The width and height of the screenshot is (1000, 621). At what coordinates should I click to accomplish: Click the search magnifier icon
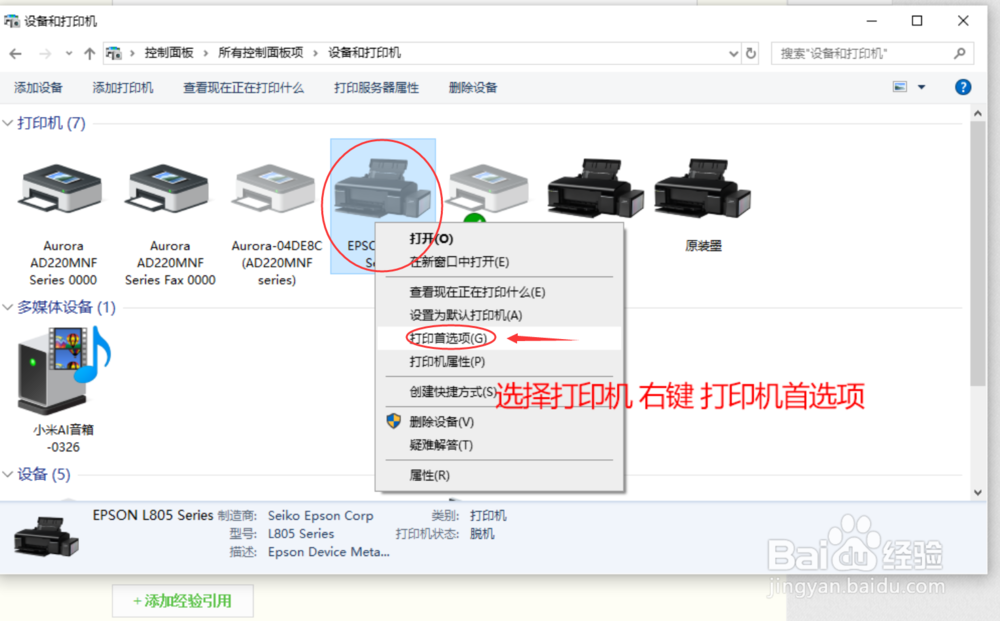(x=958, y=53)
